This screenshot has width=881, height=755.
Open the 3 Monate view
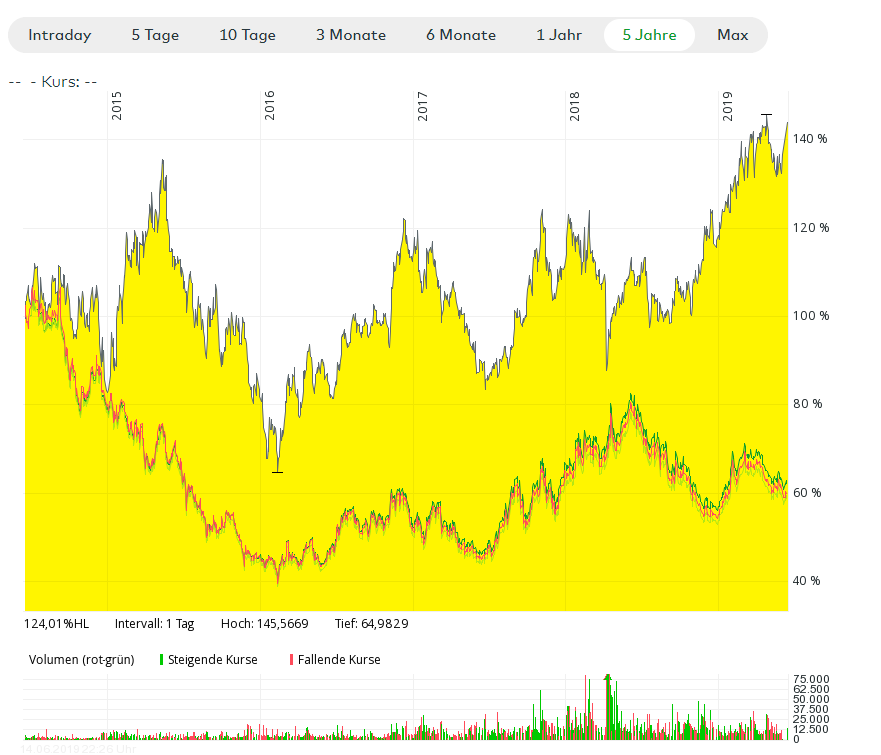[351, 35]
